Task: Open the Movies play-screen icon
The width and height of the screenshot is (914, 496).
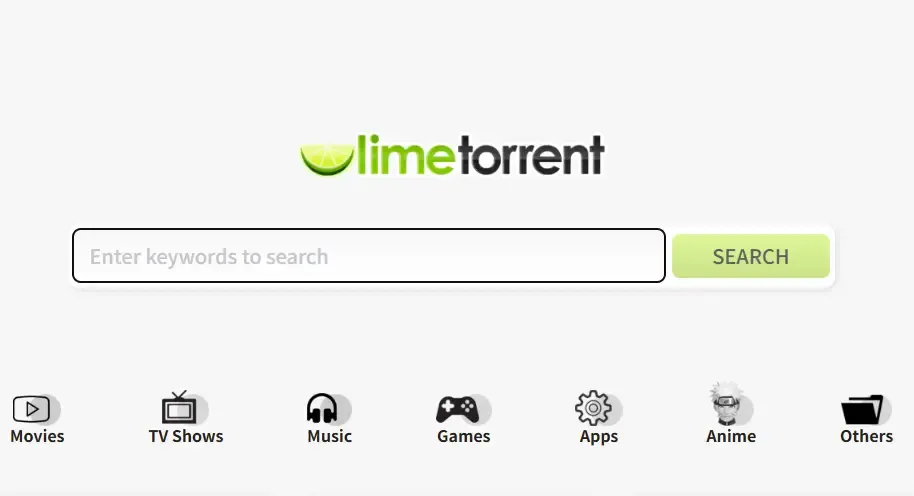Action: pos(31,409)
